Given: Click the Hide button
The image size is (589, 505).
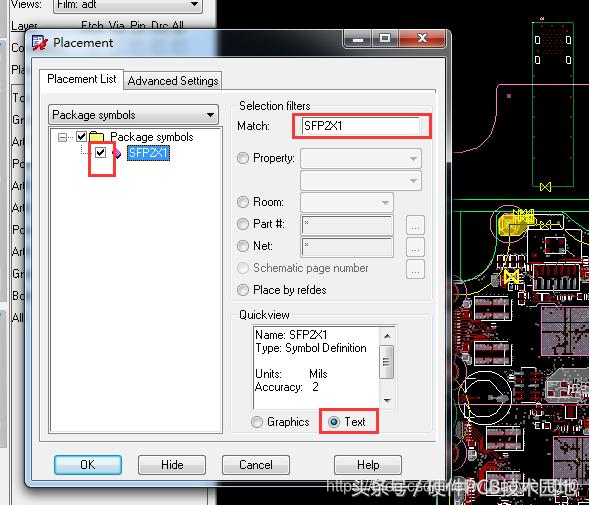Looking at the screenshot, I should pos(172,465).
